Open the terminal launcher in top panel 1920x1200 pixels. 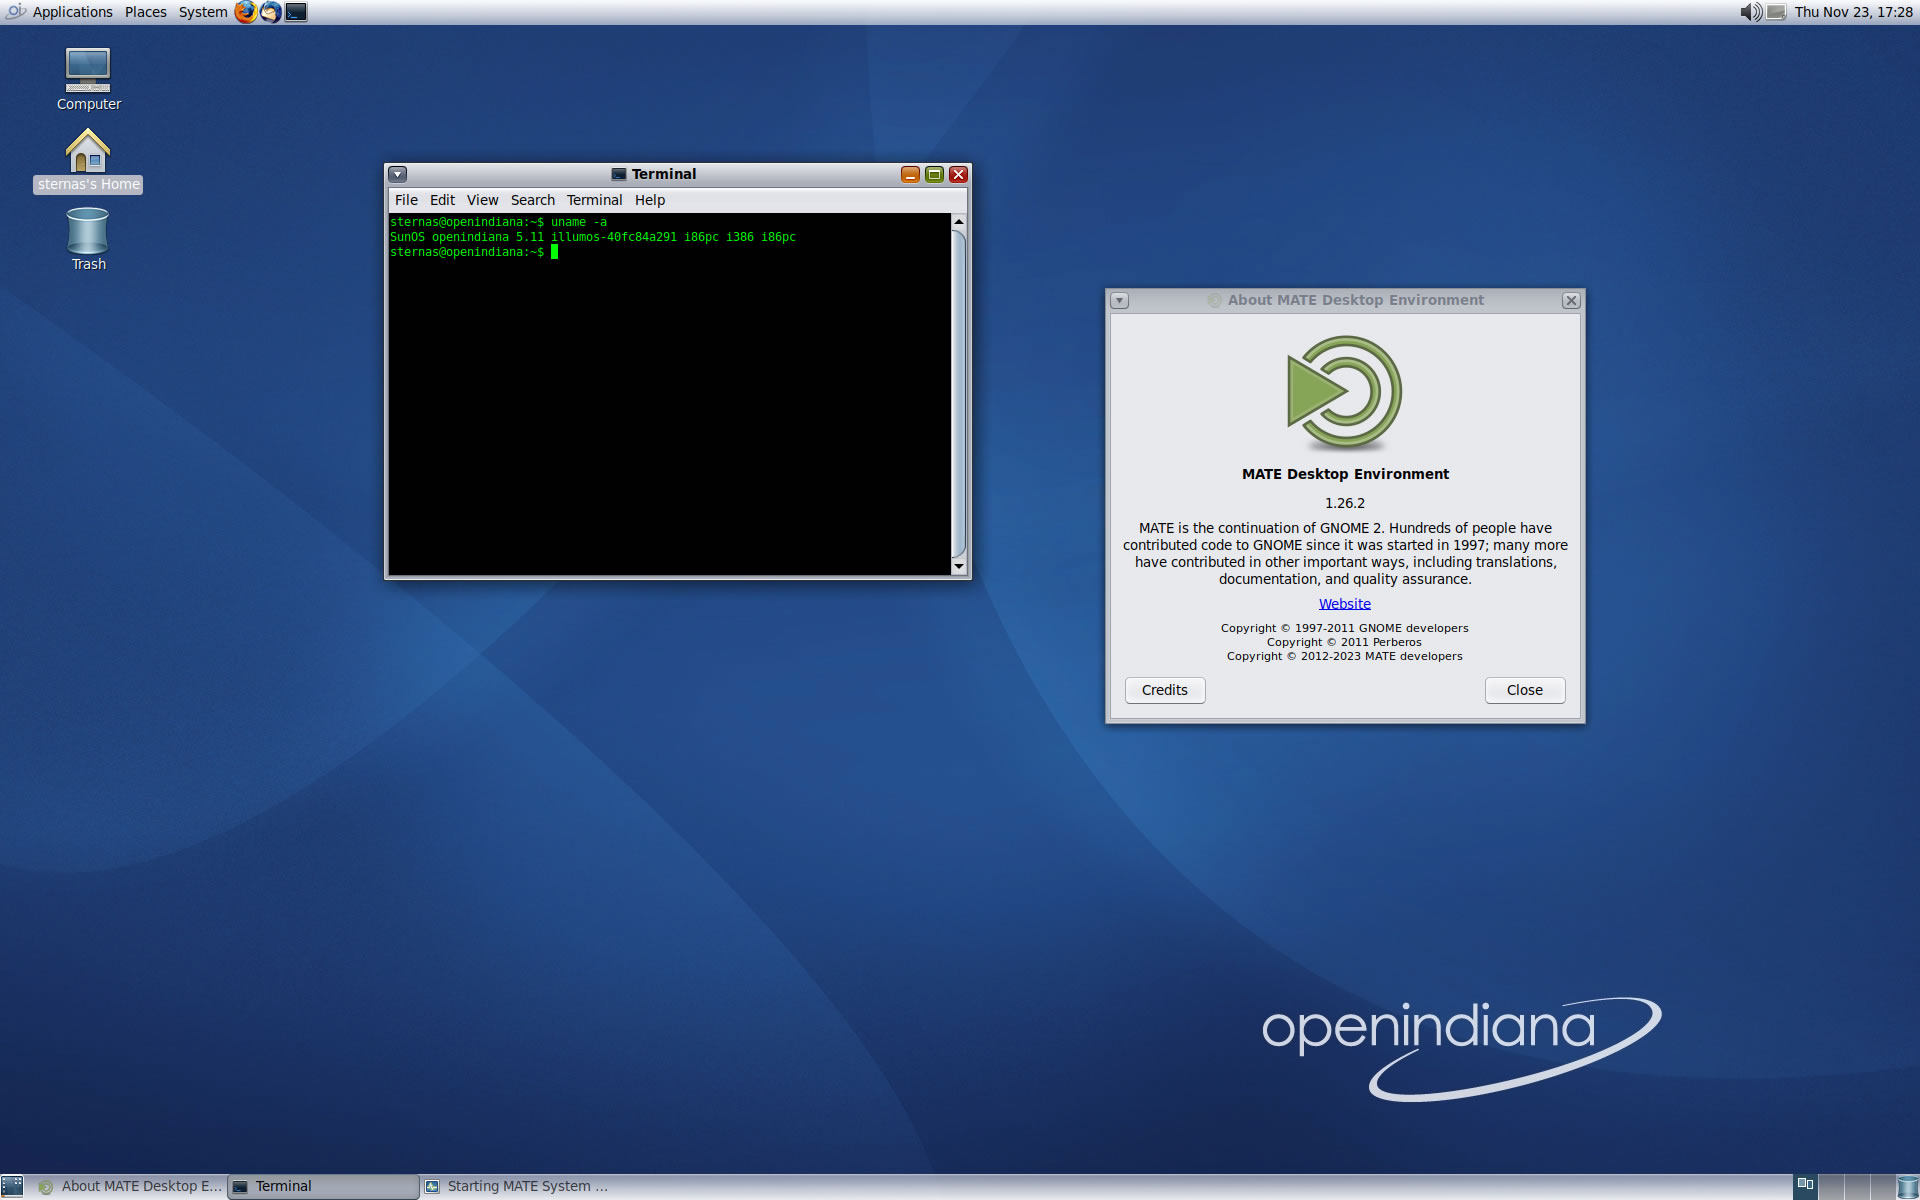[296, 12]
